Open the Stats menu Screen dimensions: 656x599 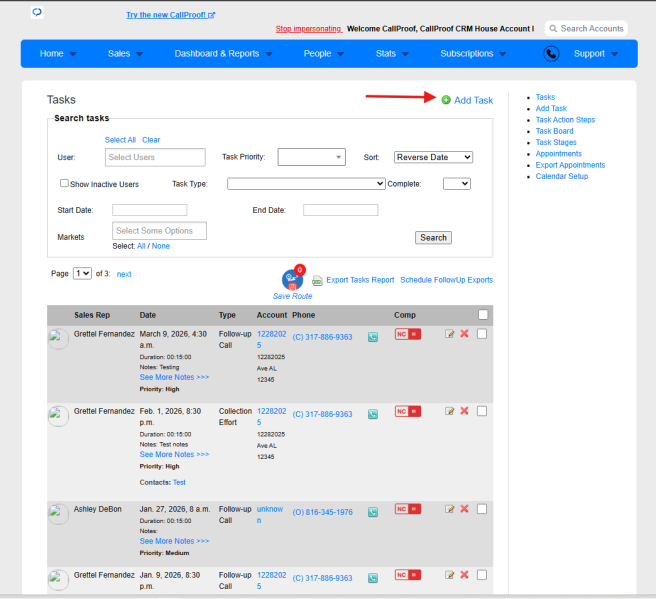pos(392,54)
